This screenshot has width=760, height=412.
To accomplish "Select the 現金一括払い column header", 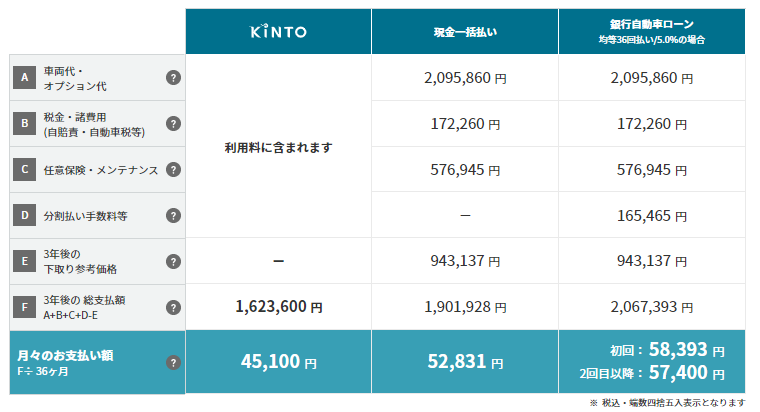I will coord(465,32).
